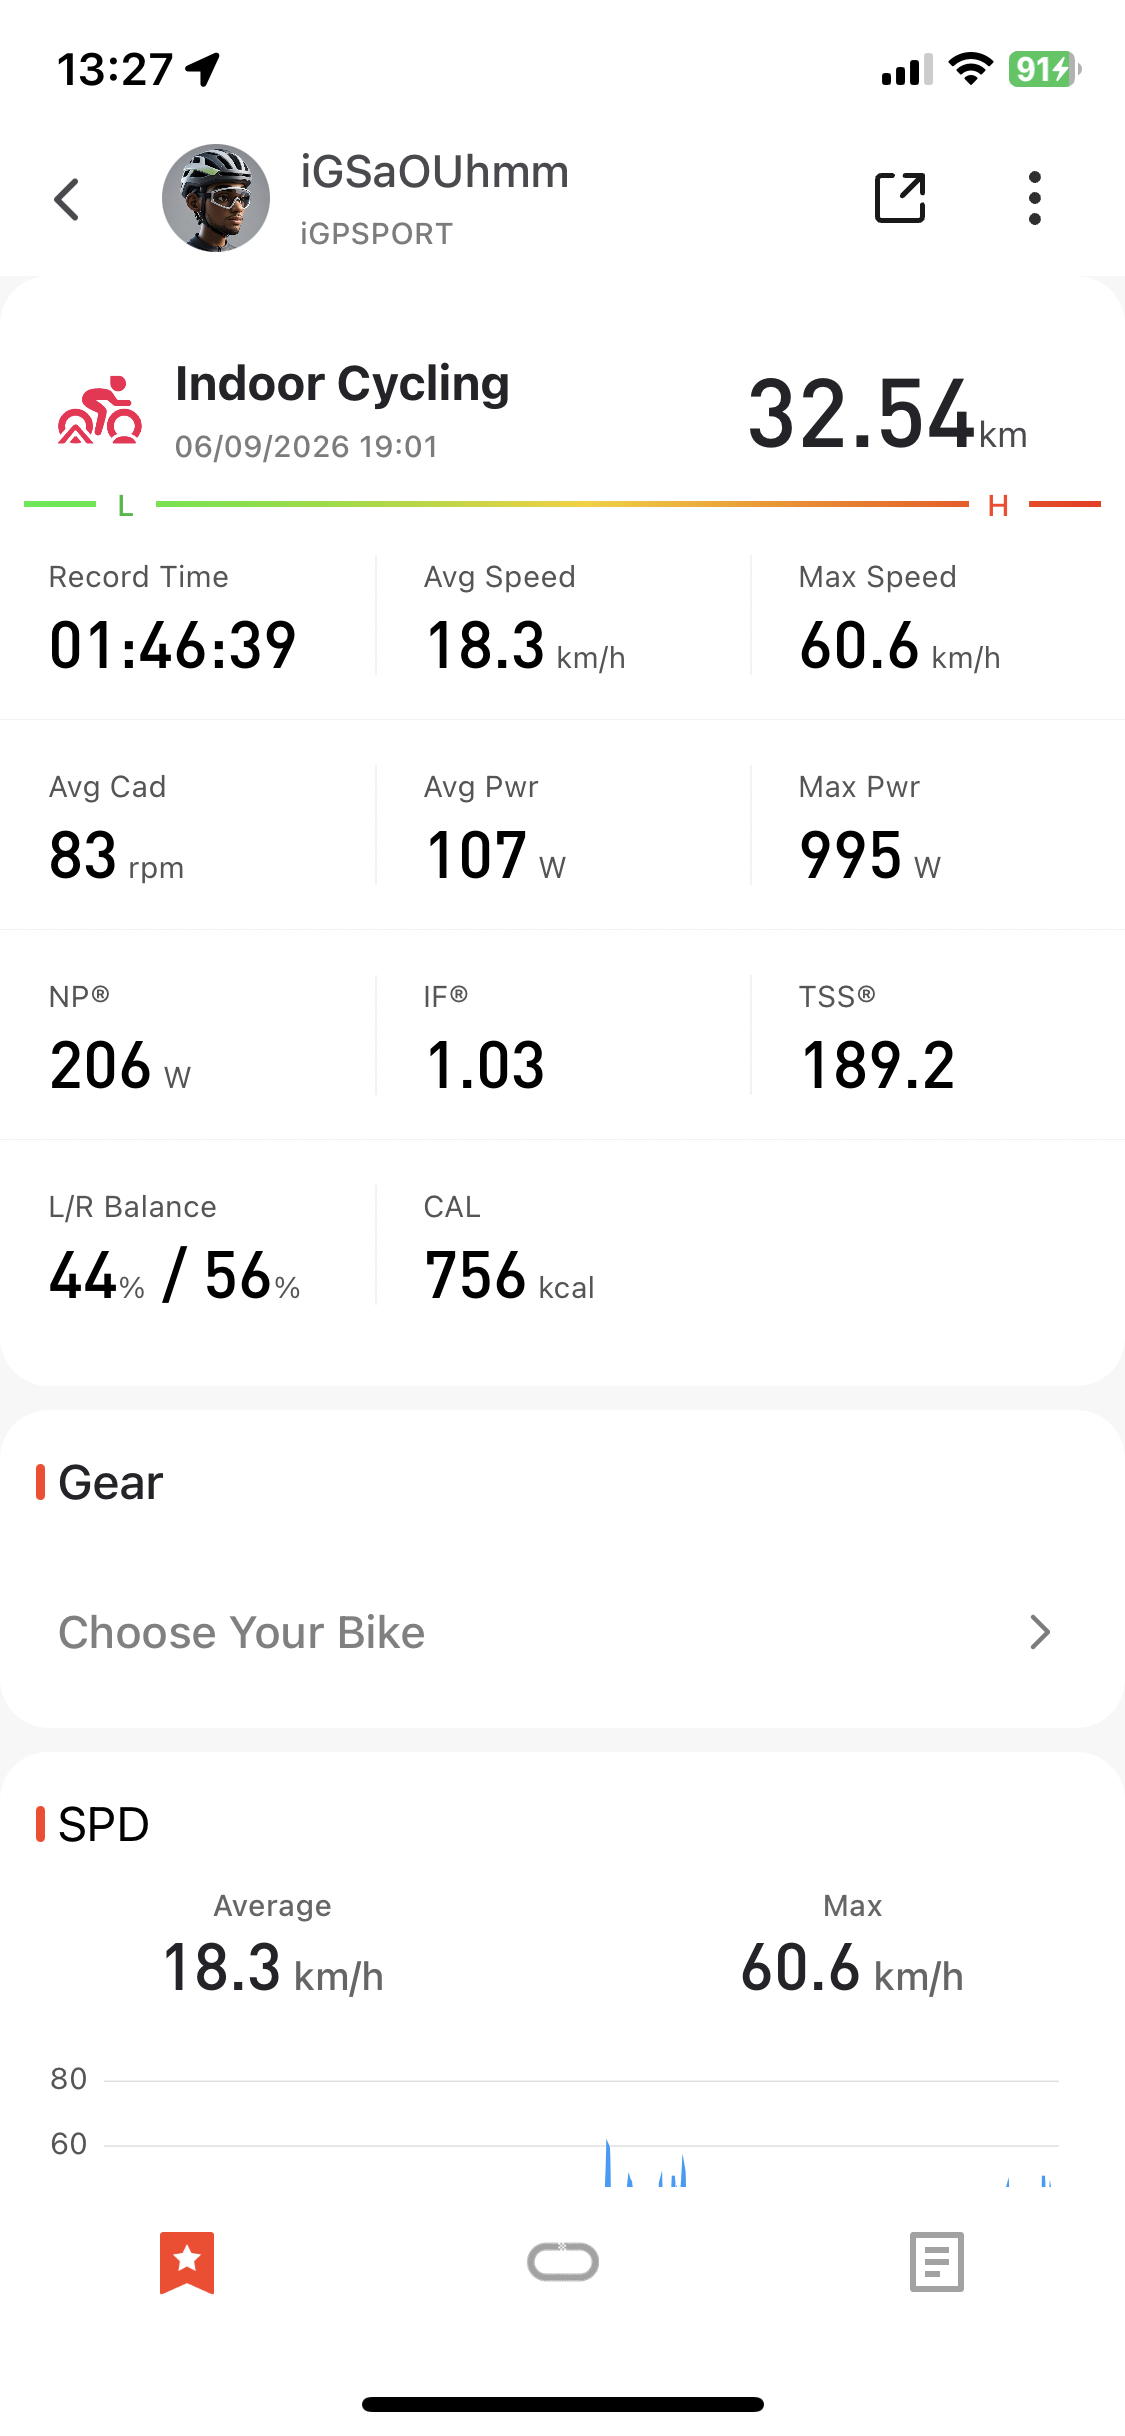
Task: Switch to the lap loop tab icon
Action: pyautogui.click(x=563, y=2262)
